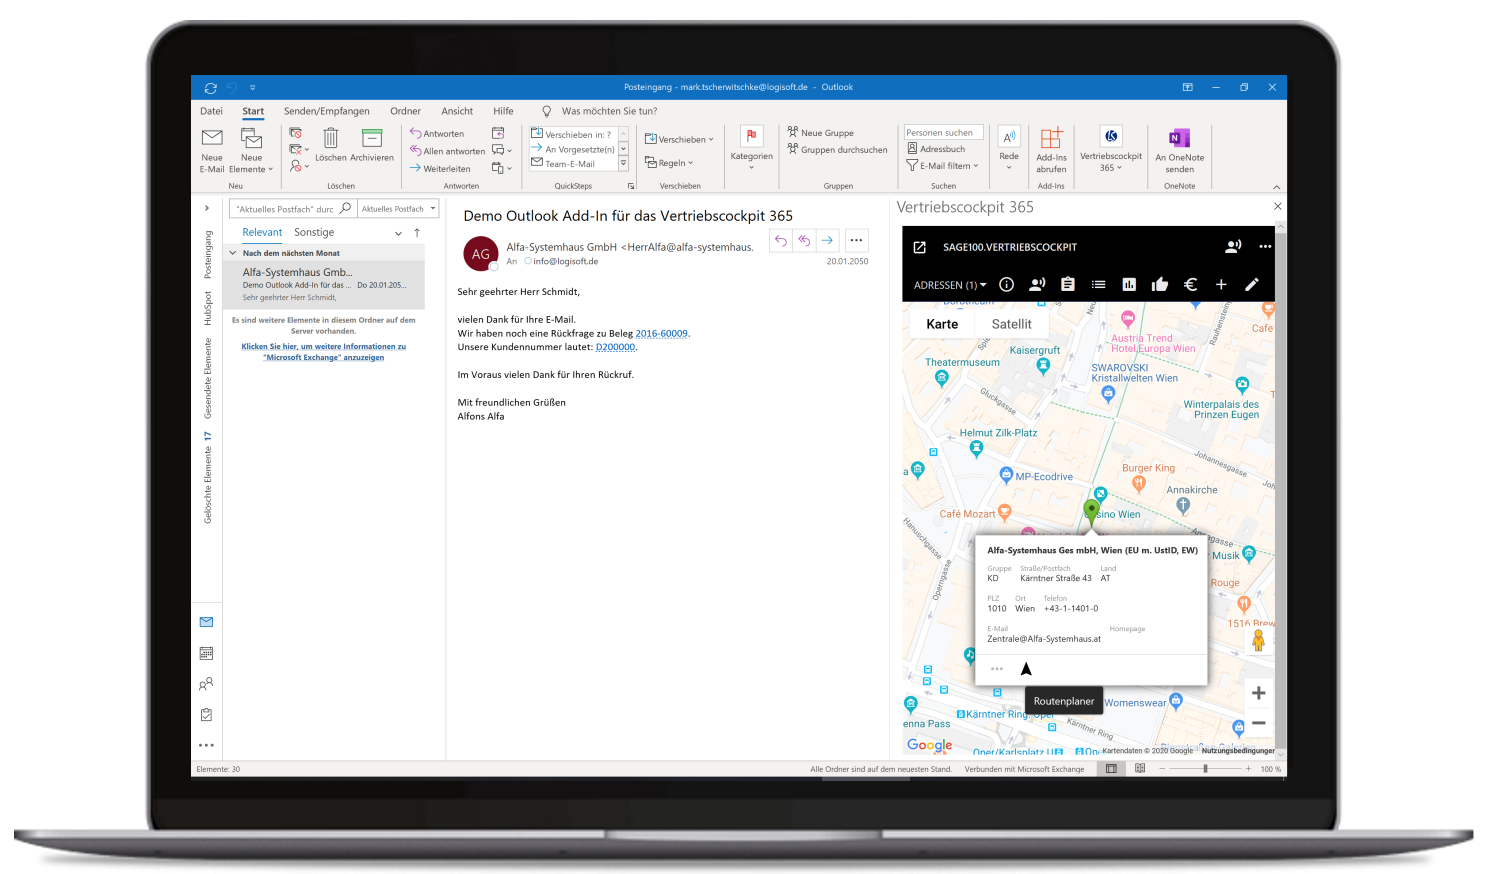Screen dimensions: 1500x874
Task: Collapse the ribbon with the chevron
Action: pyautogui.click(x=1276, y=187)
